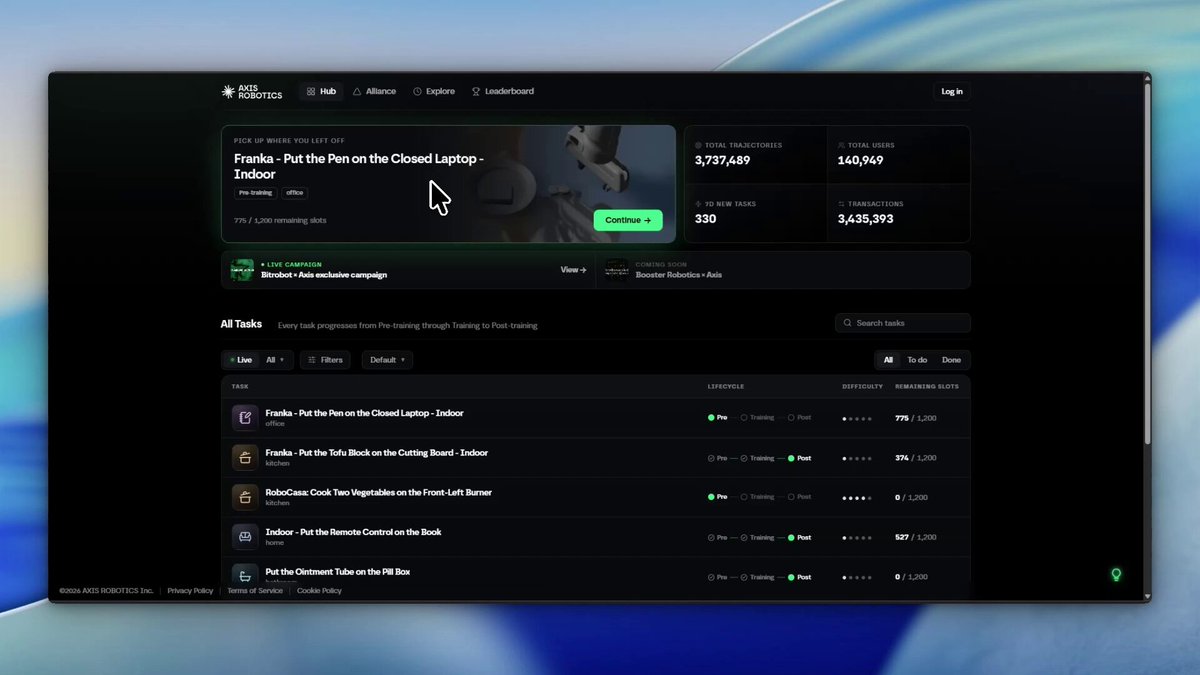The image size is (1200, 675).
Task: Click the Pre-training tag on the featured card
Action: (x=256, y=193)
